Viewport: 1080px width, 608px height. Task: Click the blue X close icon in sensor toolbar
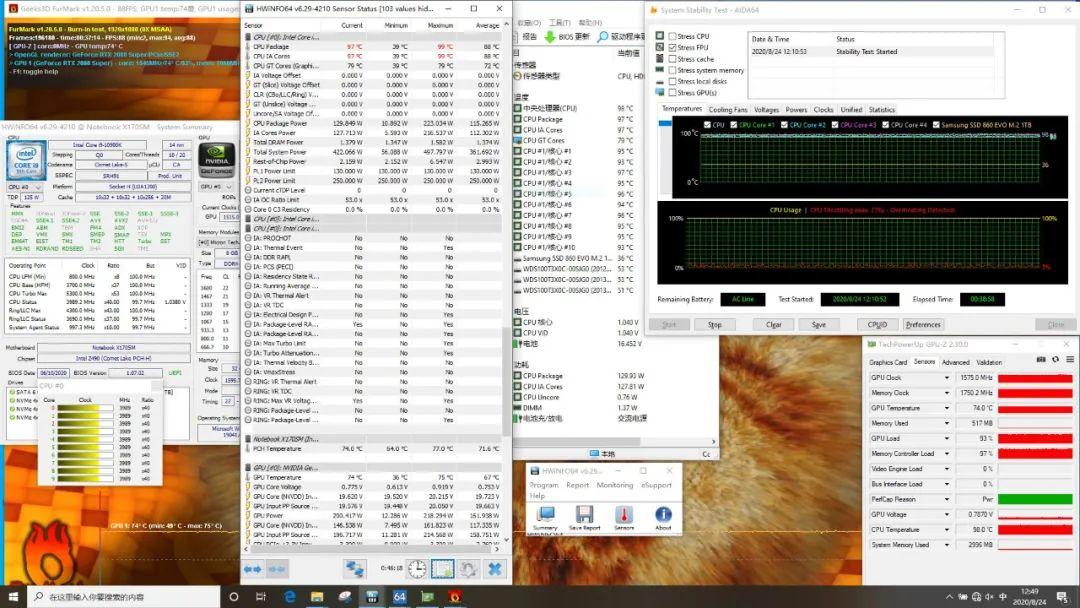coord(494,568)
